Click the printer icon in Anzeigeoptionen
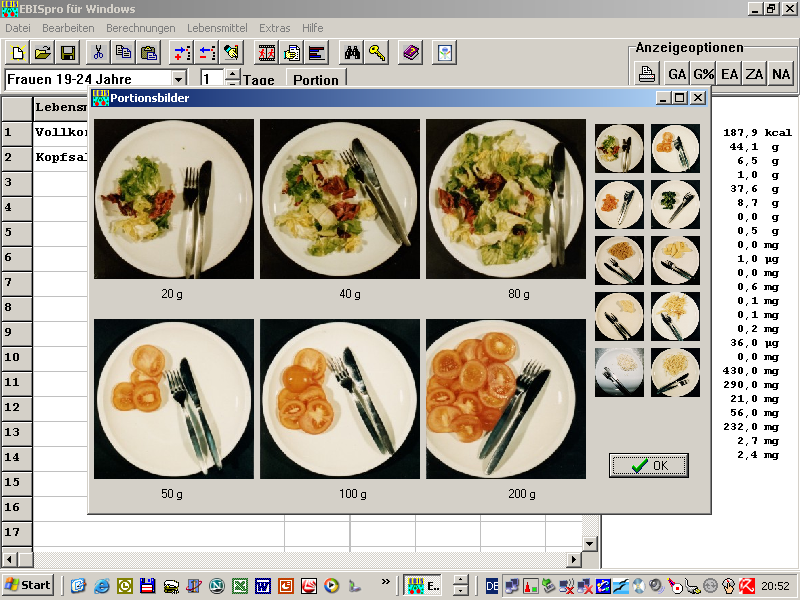The height and width of the screenshot is (600, 800). [648, 74]
